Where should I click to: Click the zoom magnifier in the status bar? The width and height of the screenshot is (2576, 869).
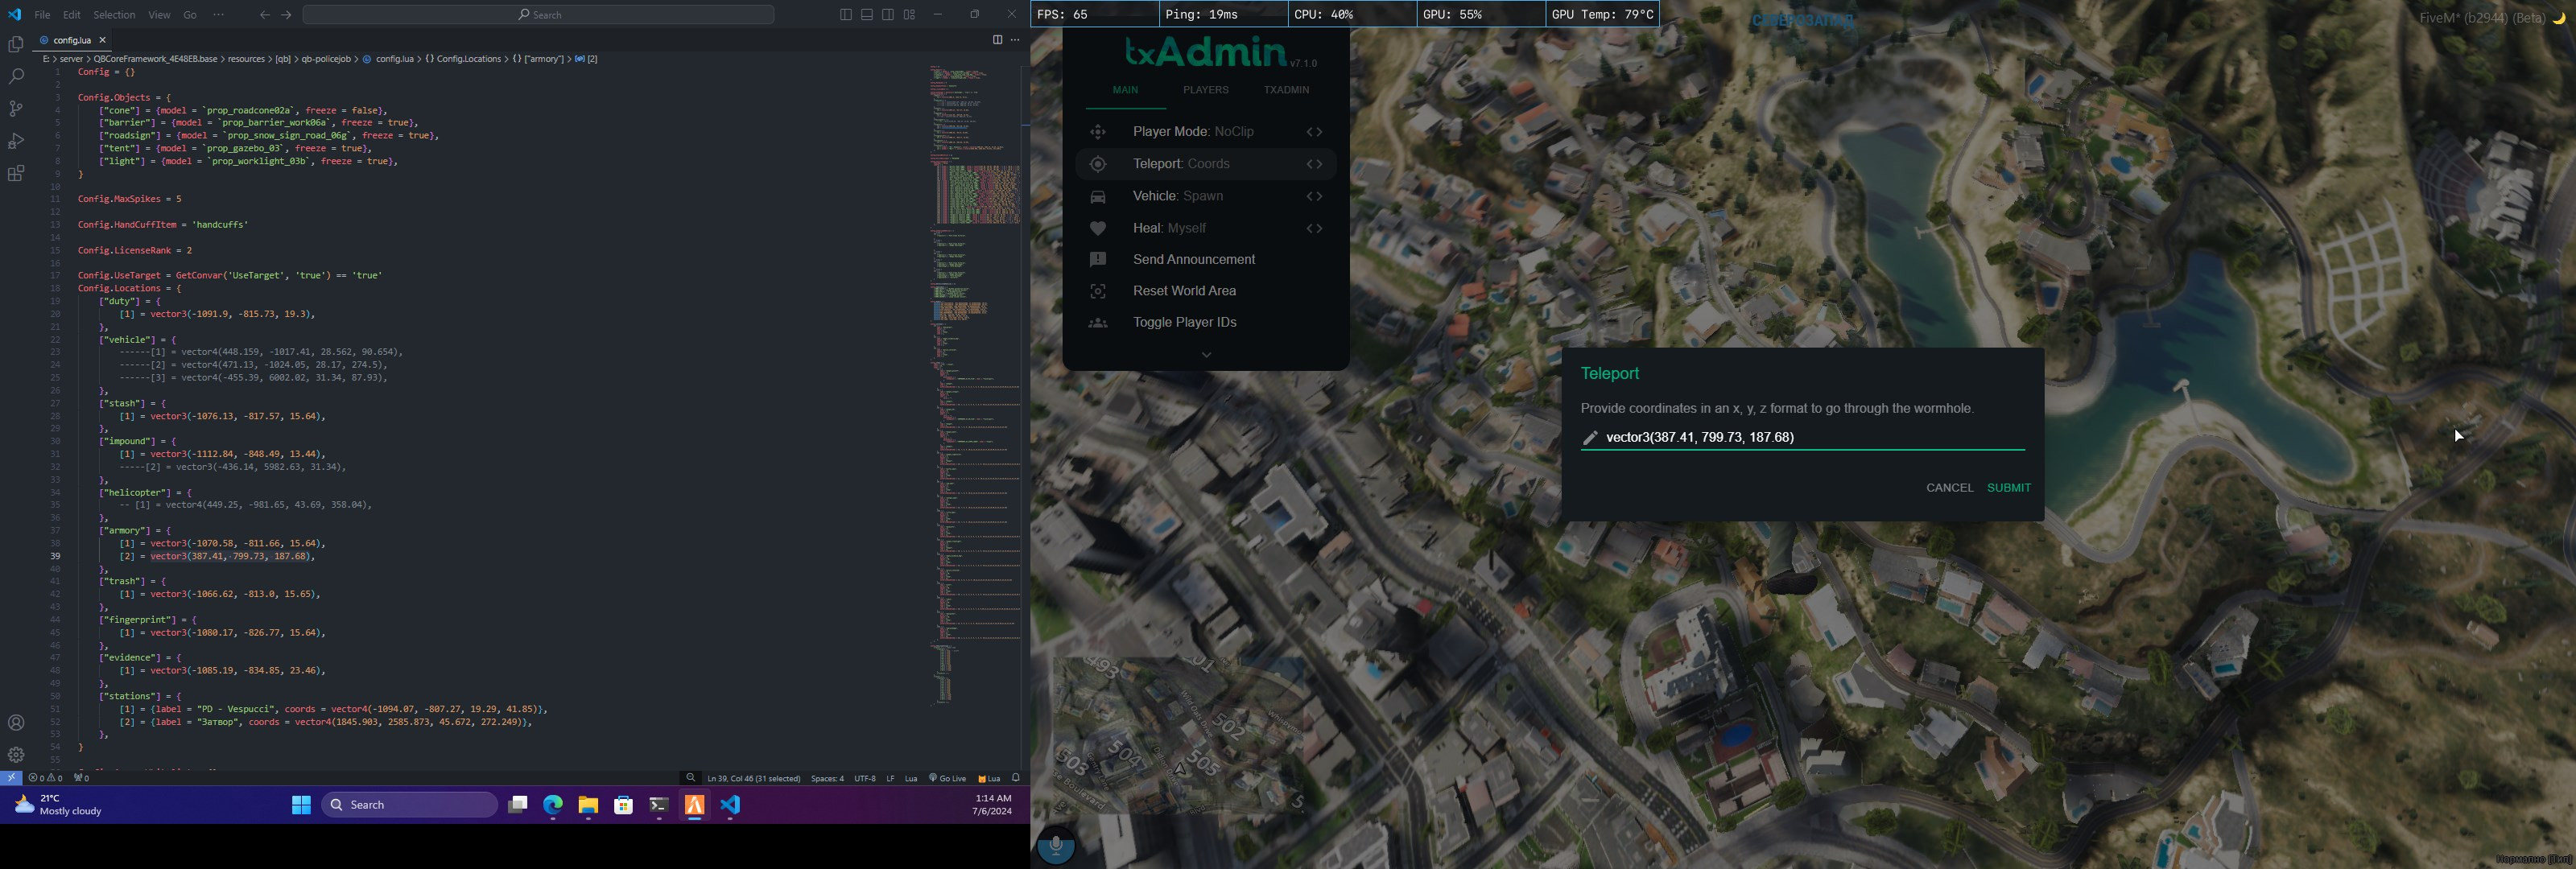[x=691, y=778]
